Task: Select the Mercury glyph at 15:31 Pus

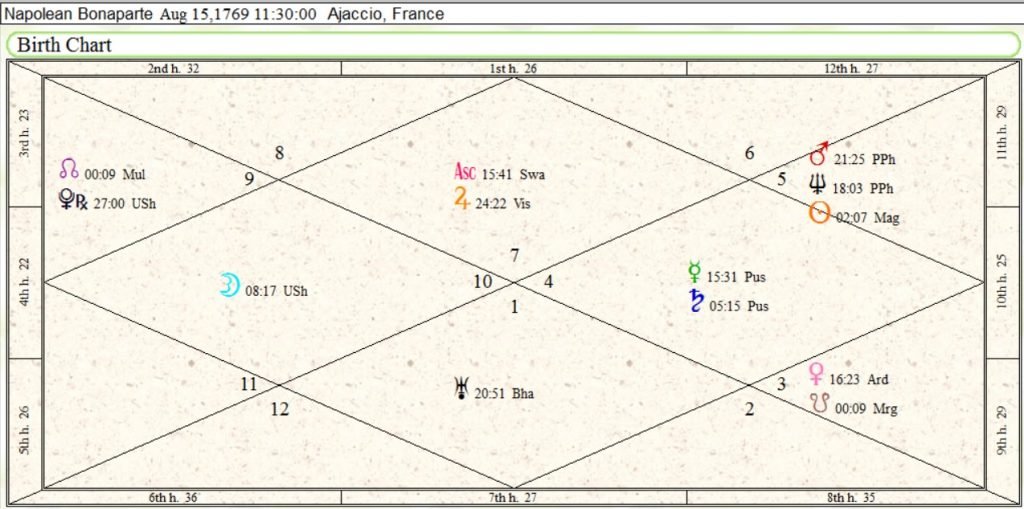Action: [x=694, y=272]
